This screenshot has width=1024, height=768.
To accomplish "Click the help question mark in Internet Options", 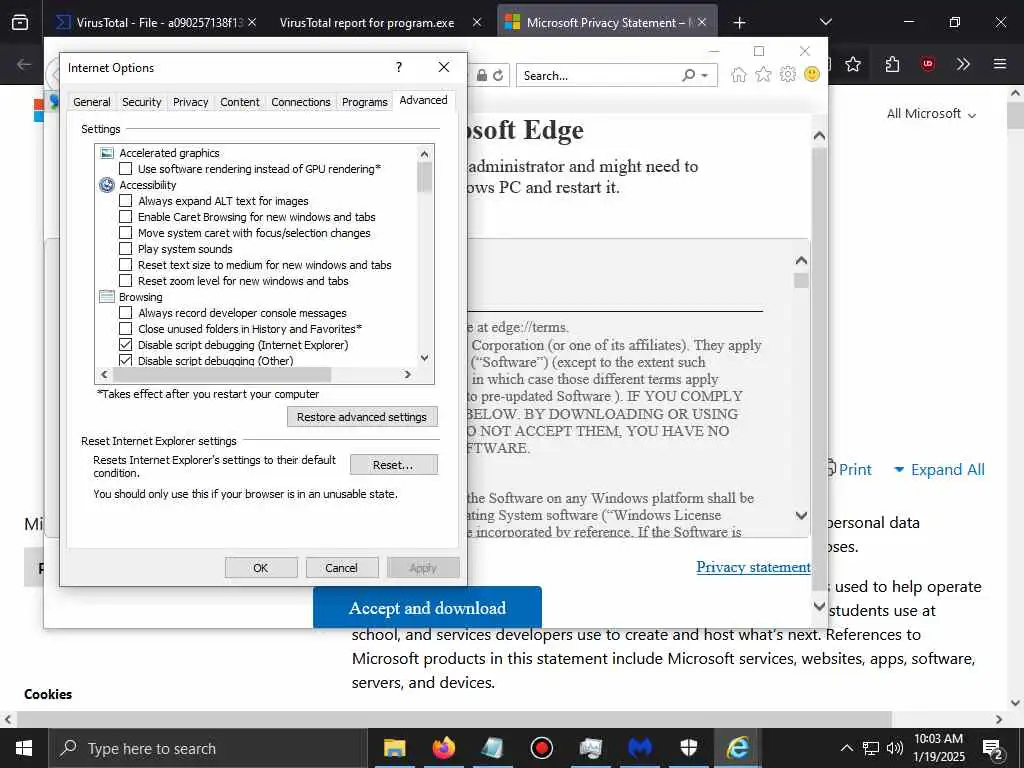I will click(x=398, y=67).
